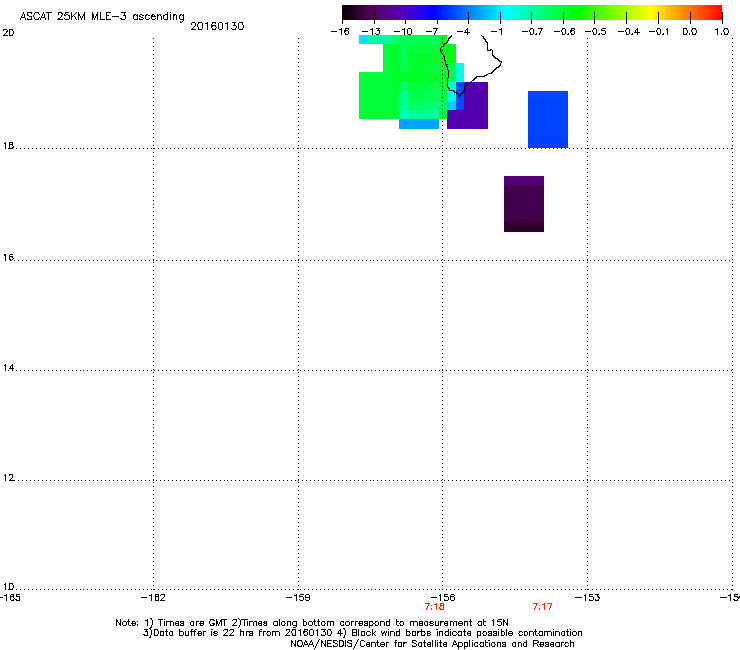Select the latitude 10 axis label
The height and width of the screenshot is (650, 740).
click(8, 587)
